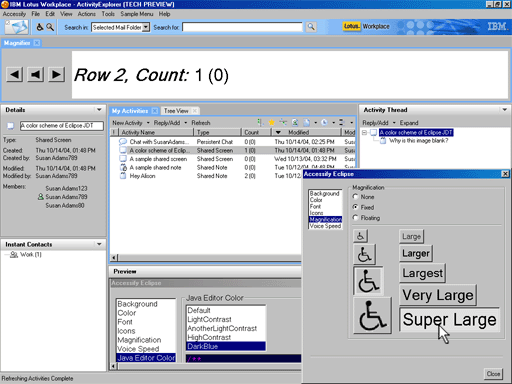Click in the Search for text field
The image size is (512, 384).
pyautogui.click(x=242, y=27)
